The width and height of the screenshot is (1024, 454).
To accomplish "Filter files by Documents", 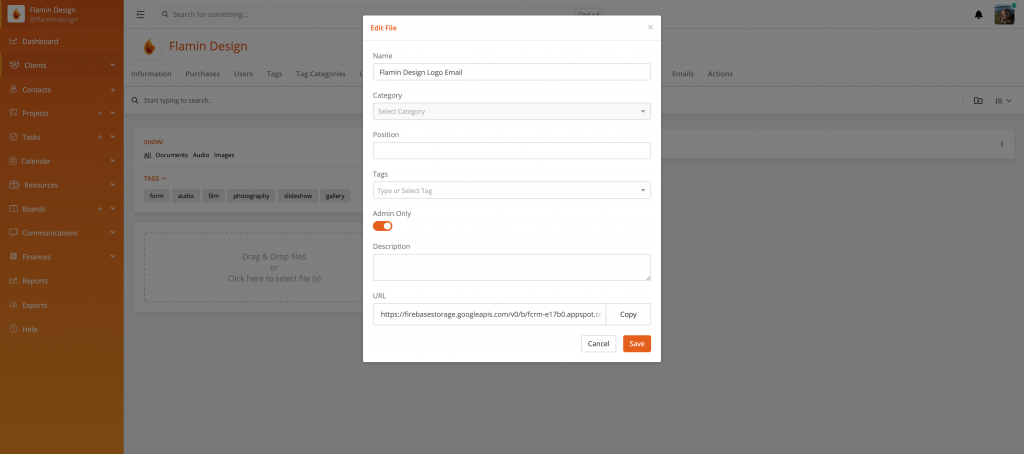I will 172,155.
